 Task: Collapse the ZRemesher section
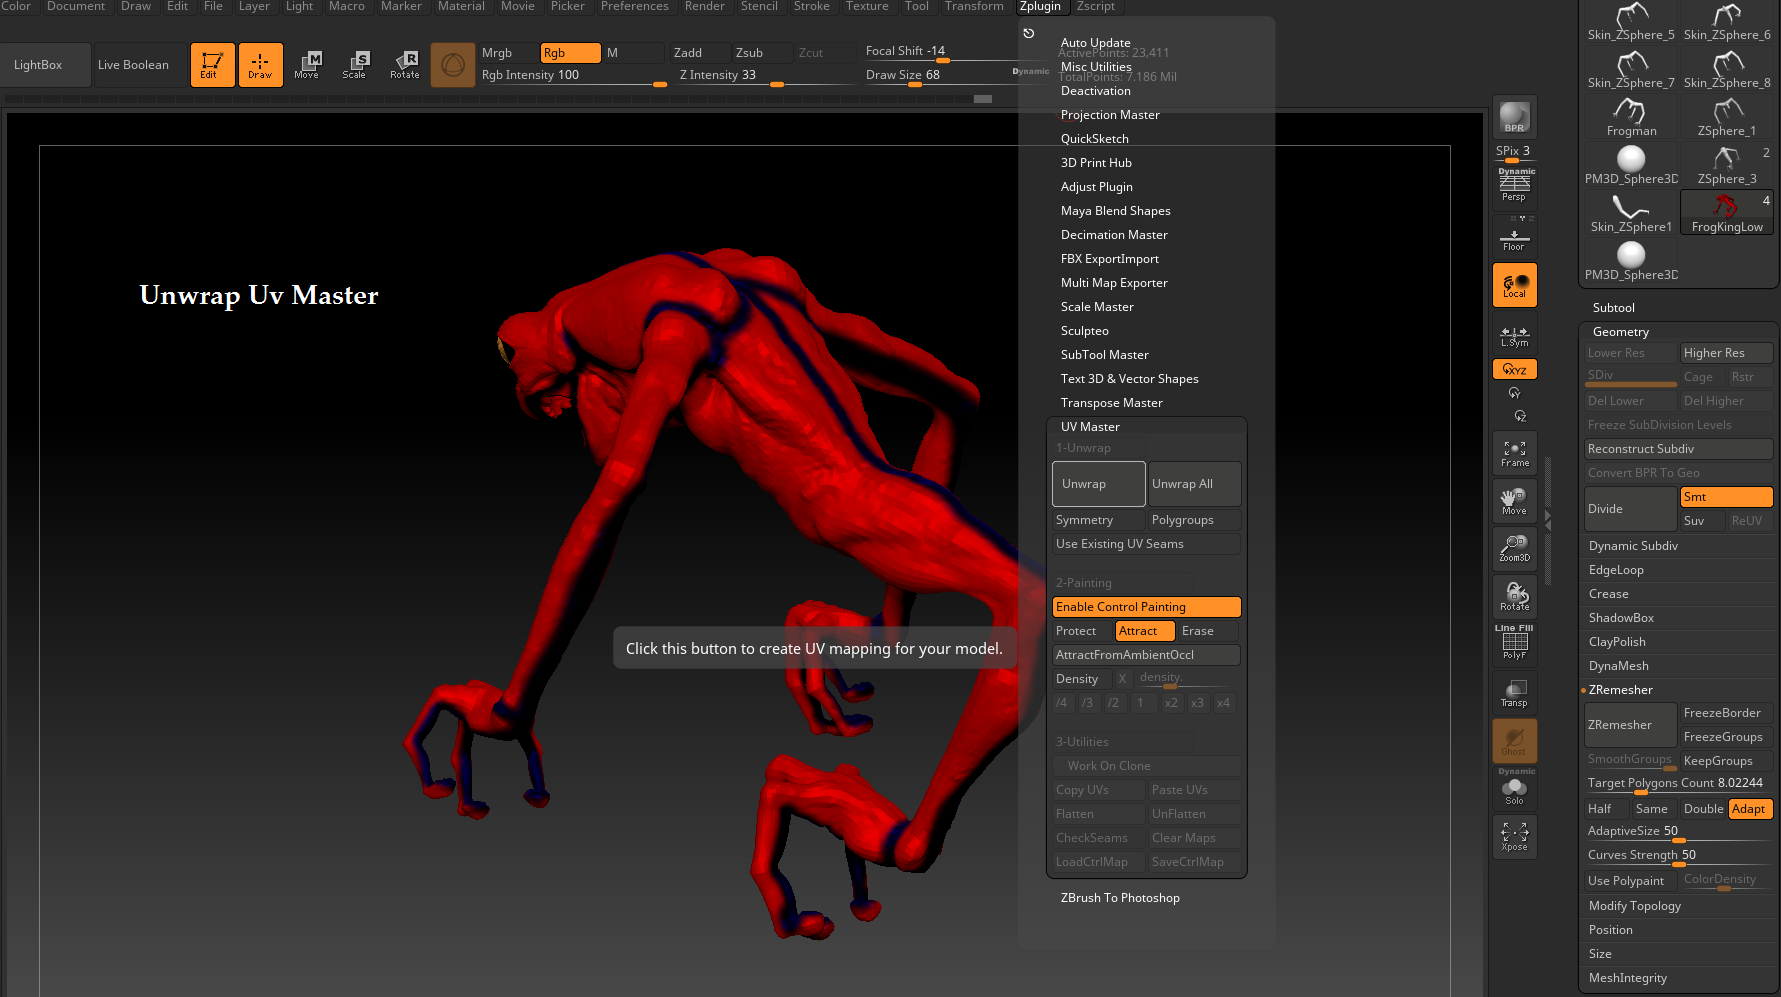pos(1620,690)
